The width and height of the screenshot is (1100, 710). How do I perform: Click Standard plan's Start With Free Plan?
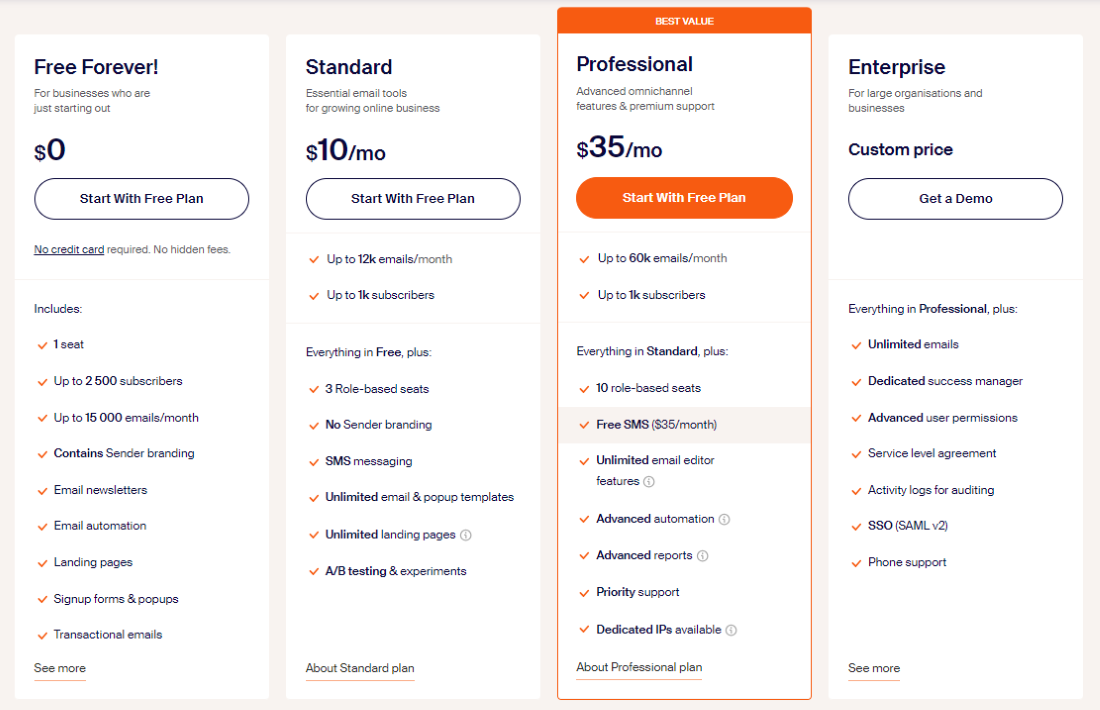pos(413,199)
